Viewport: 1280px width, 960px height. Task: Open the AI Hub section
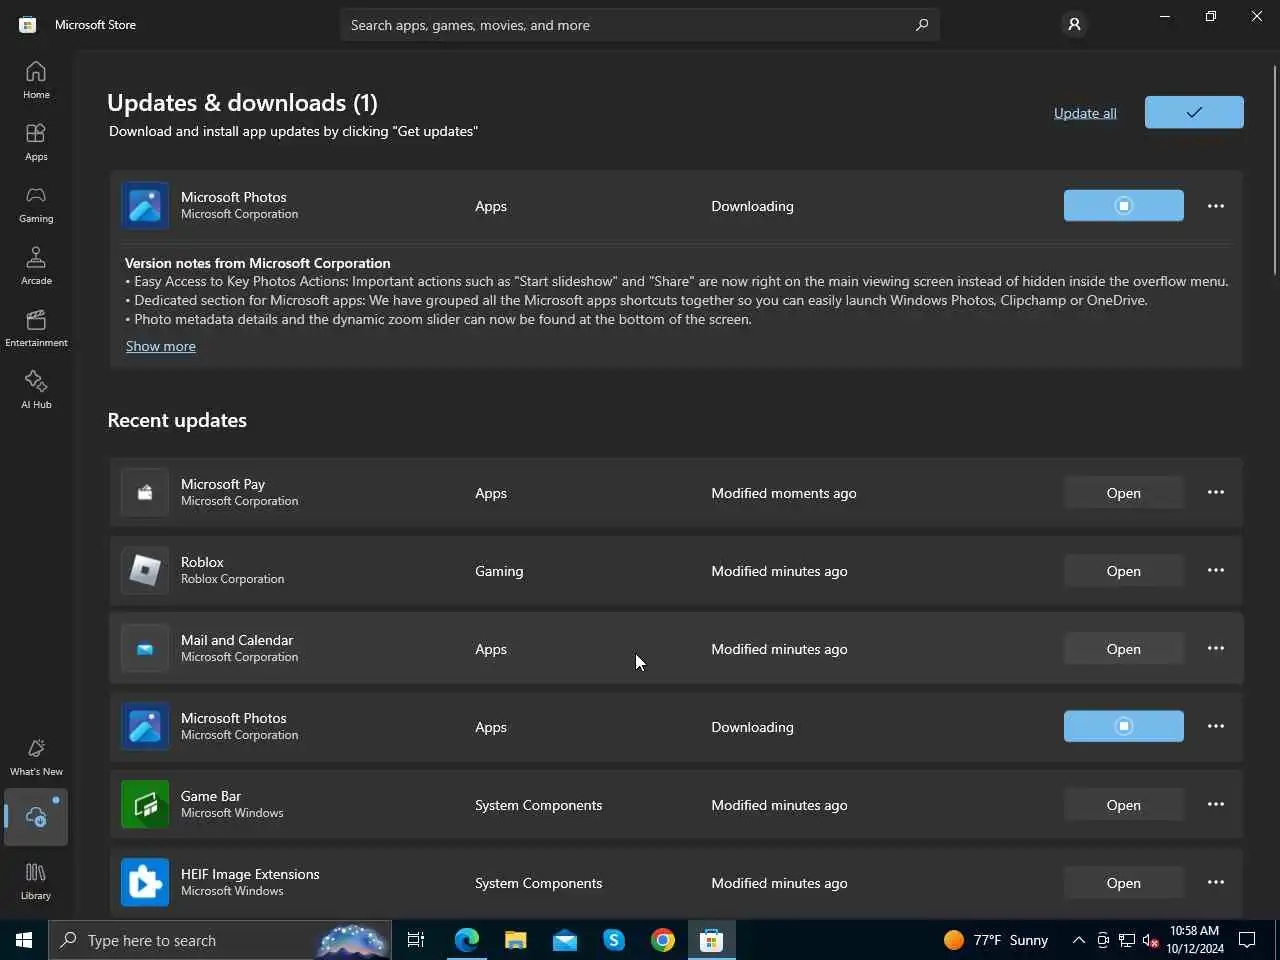(x=36, y=390)
